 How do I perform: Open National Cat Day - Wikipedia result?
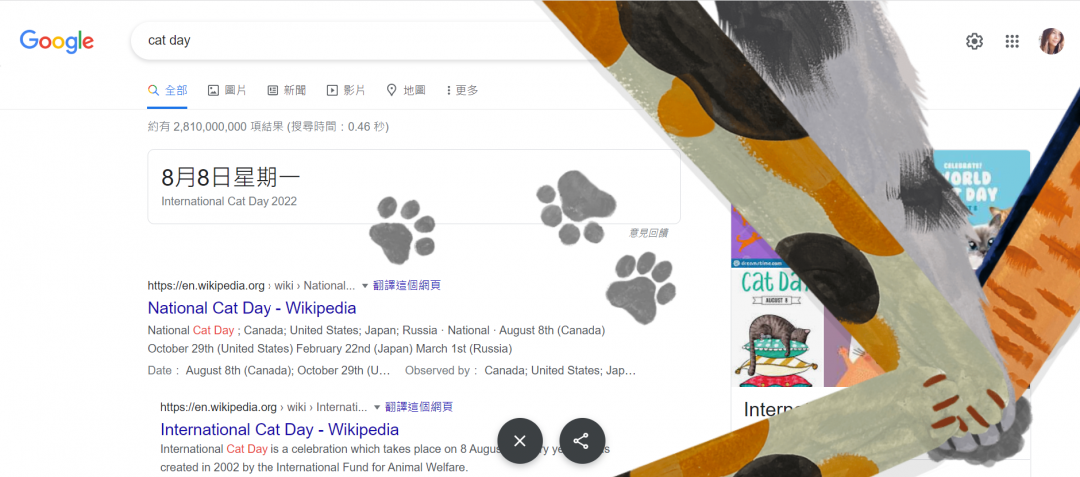252,308
